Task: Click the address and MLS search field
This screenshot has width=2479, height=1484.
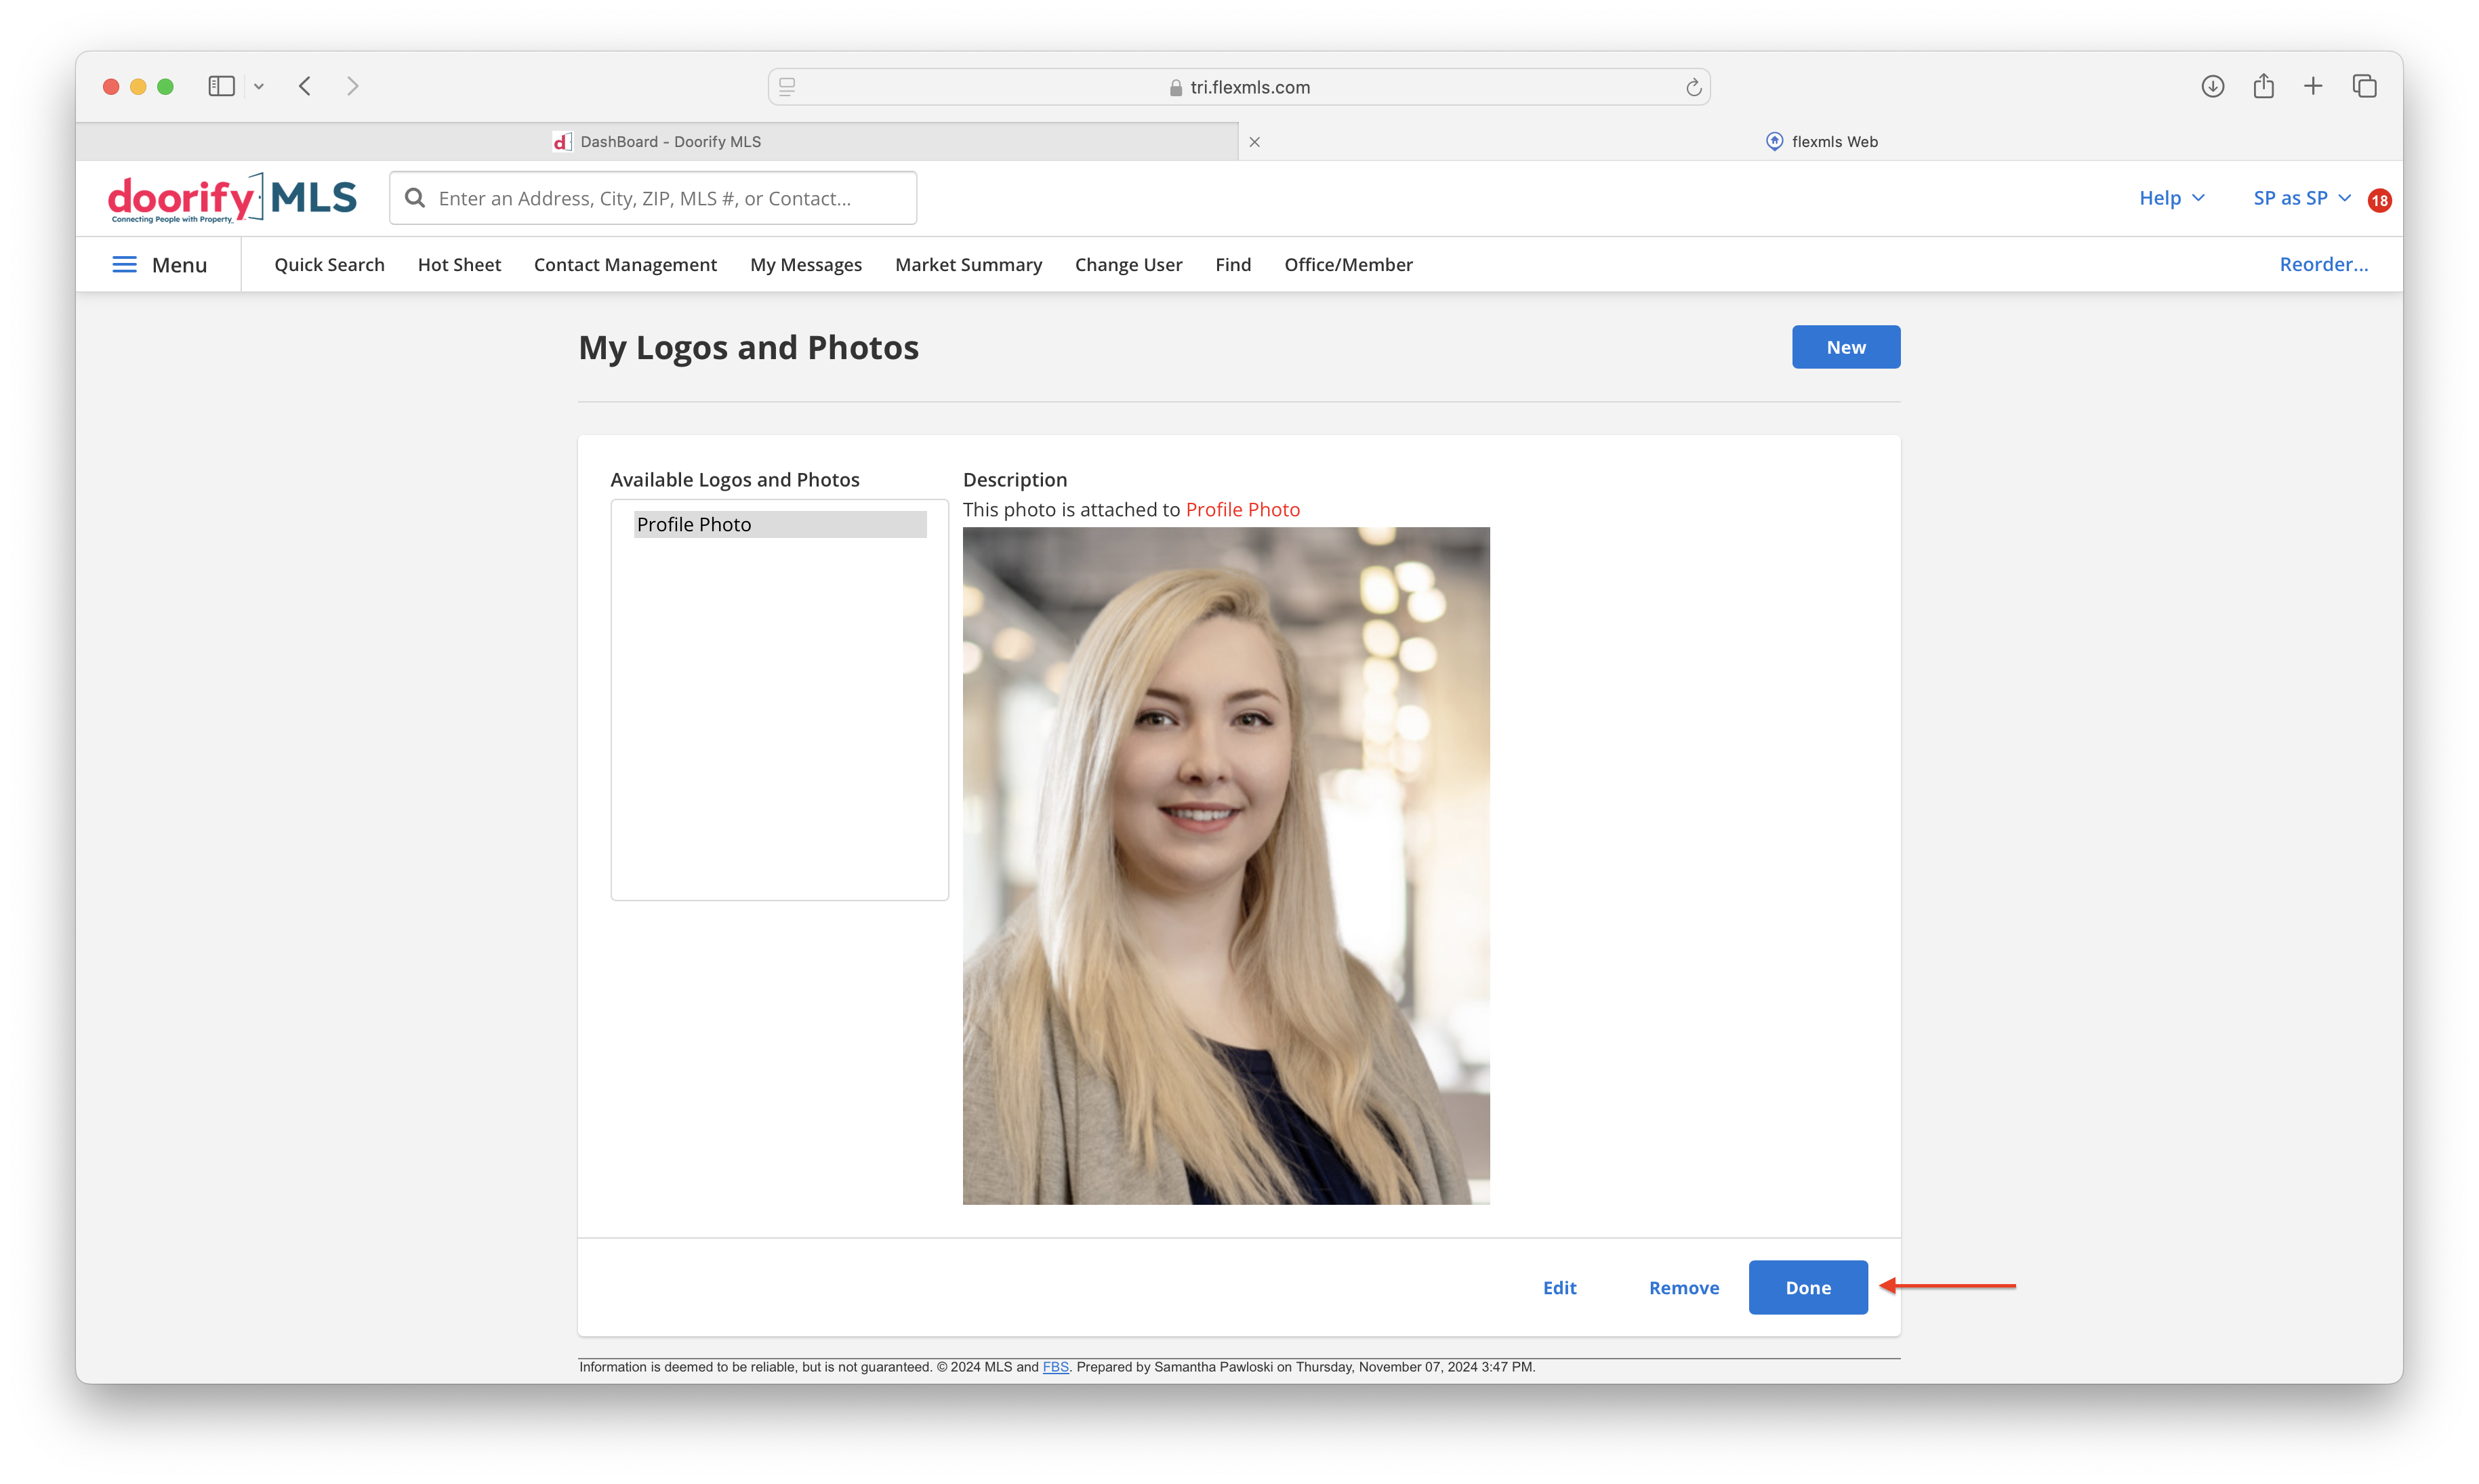Action: pyautogui.click(x=653, y=198)
